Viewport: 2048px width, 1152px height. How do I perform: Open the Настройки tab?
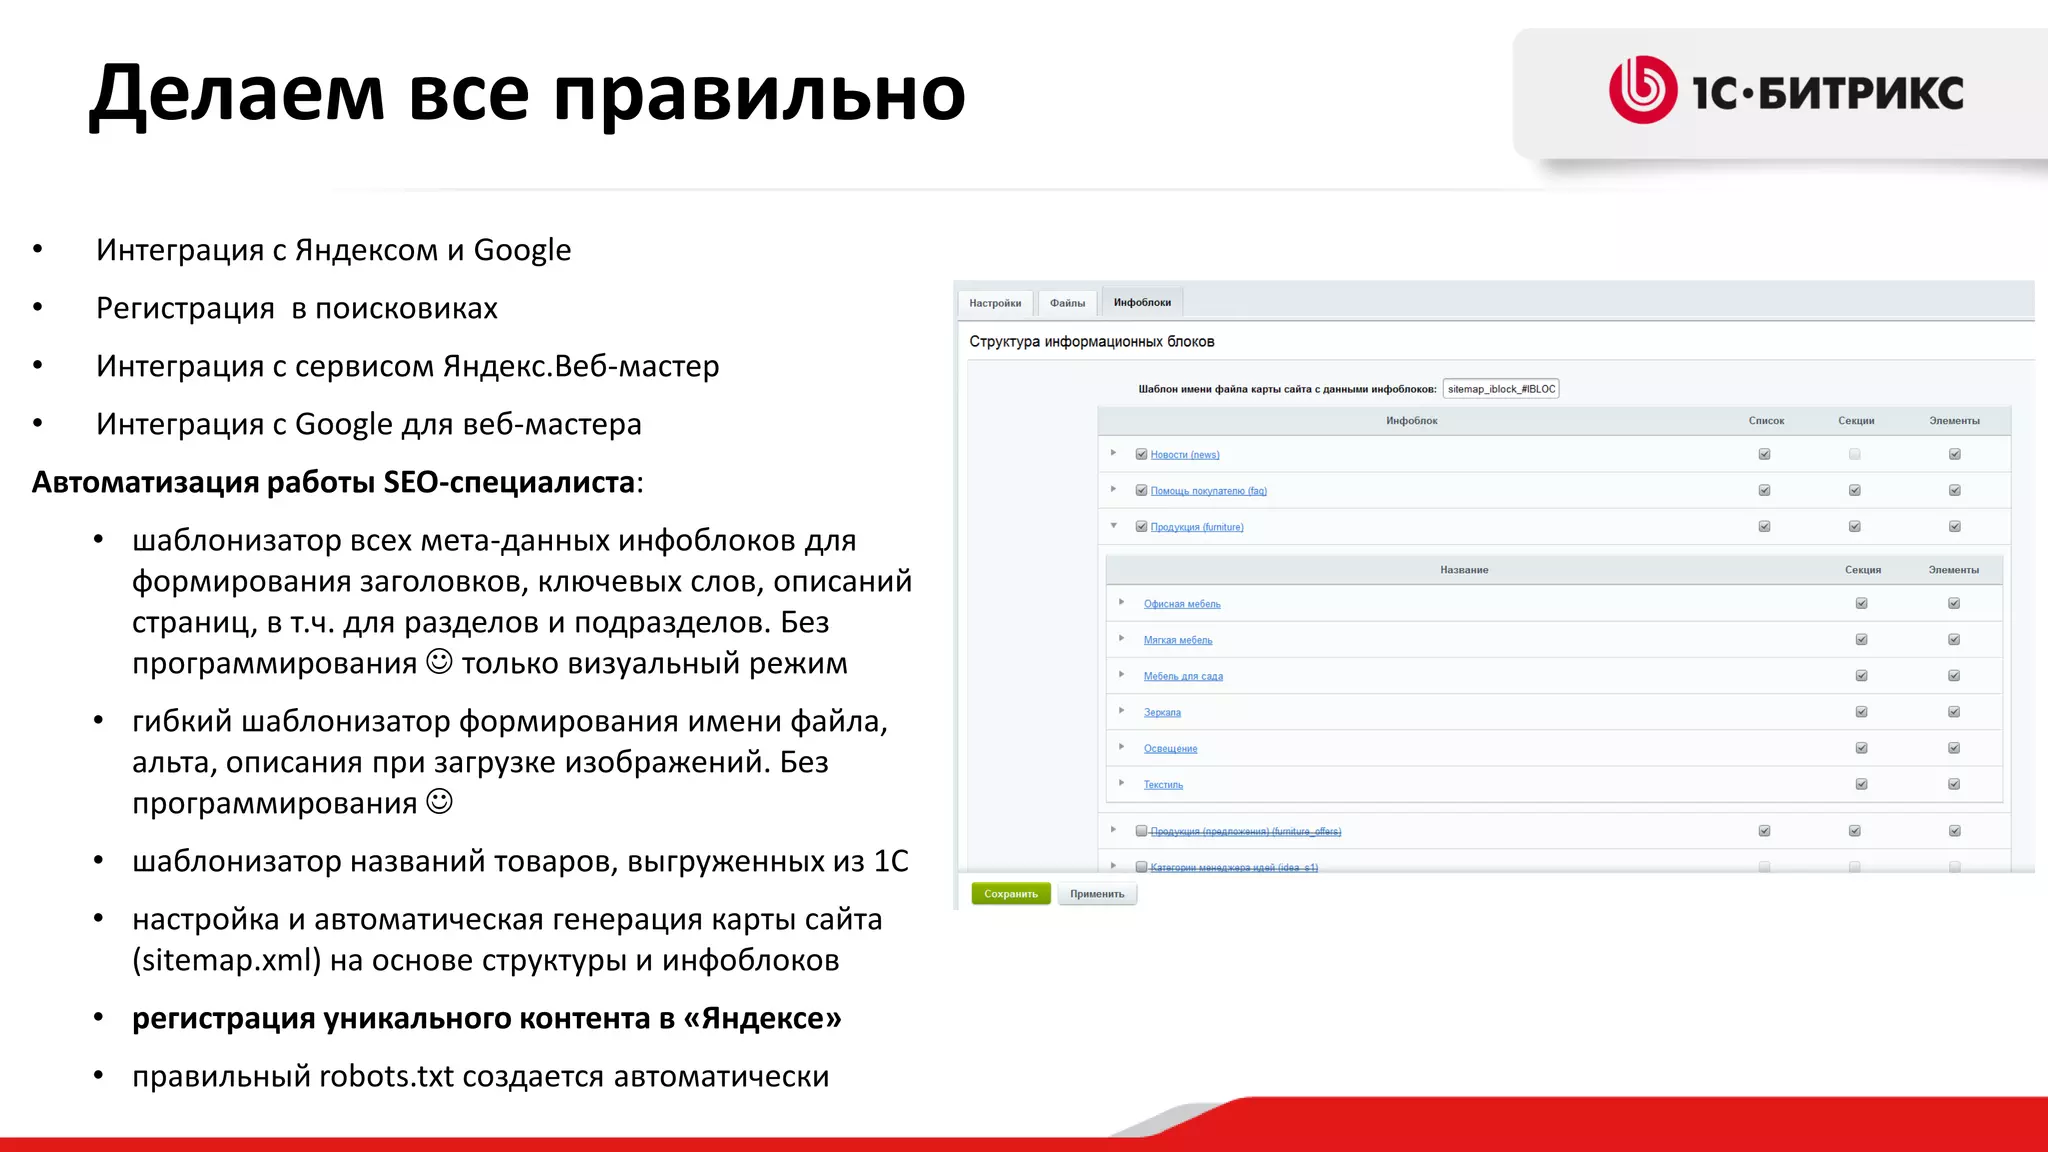coord(995,303)
